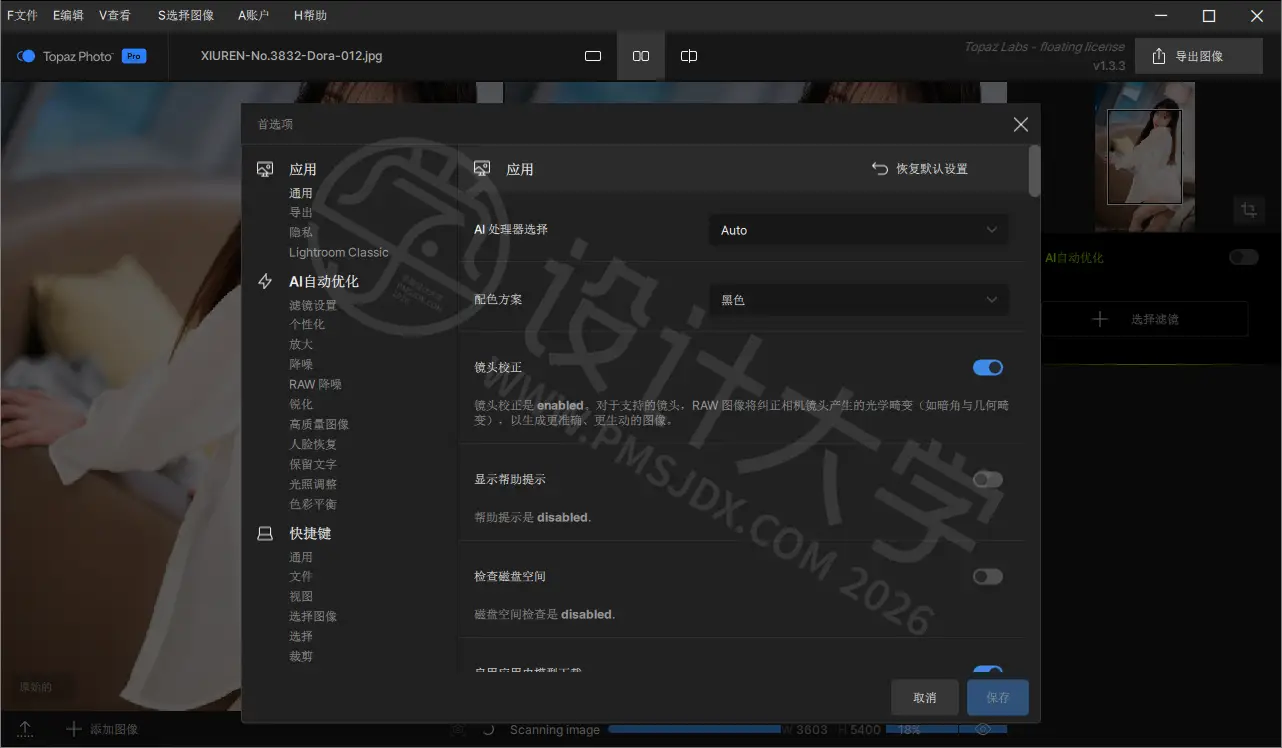Screen dimensions: 1282x748
Task: Click 取消 to discard preferences
Action: click(925, 697)
